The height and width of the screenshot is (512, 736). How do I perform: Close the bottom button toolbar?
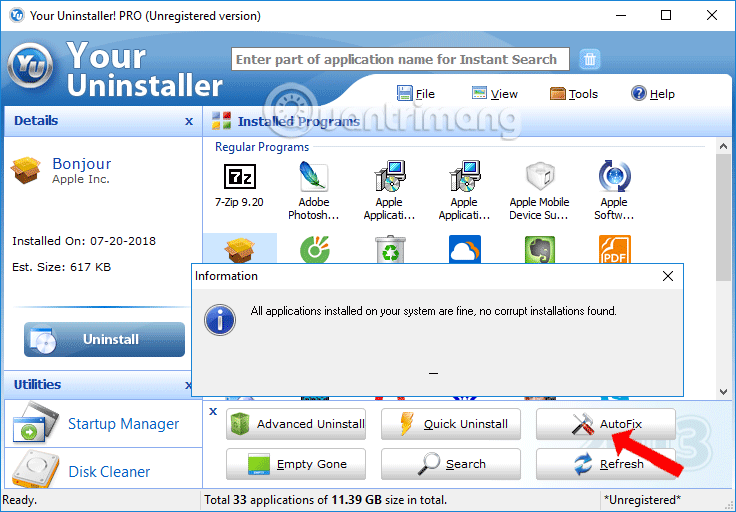(x=213, y=412)
